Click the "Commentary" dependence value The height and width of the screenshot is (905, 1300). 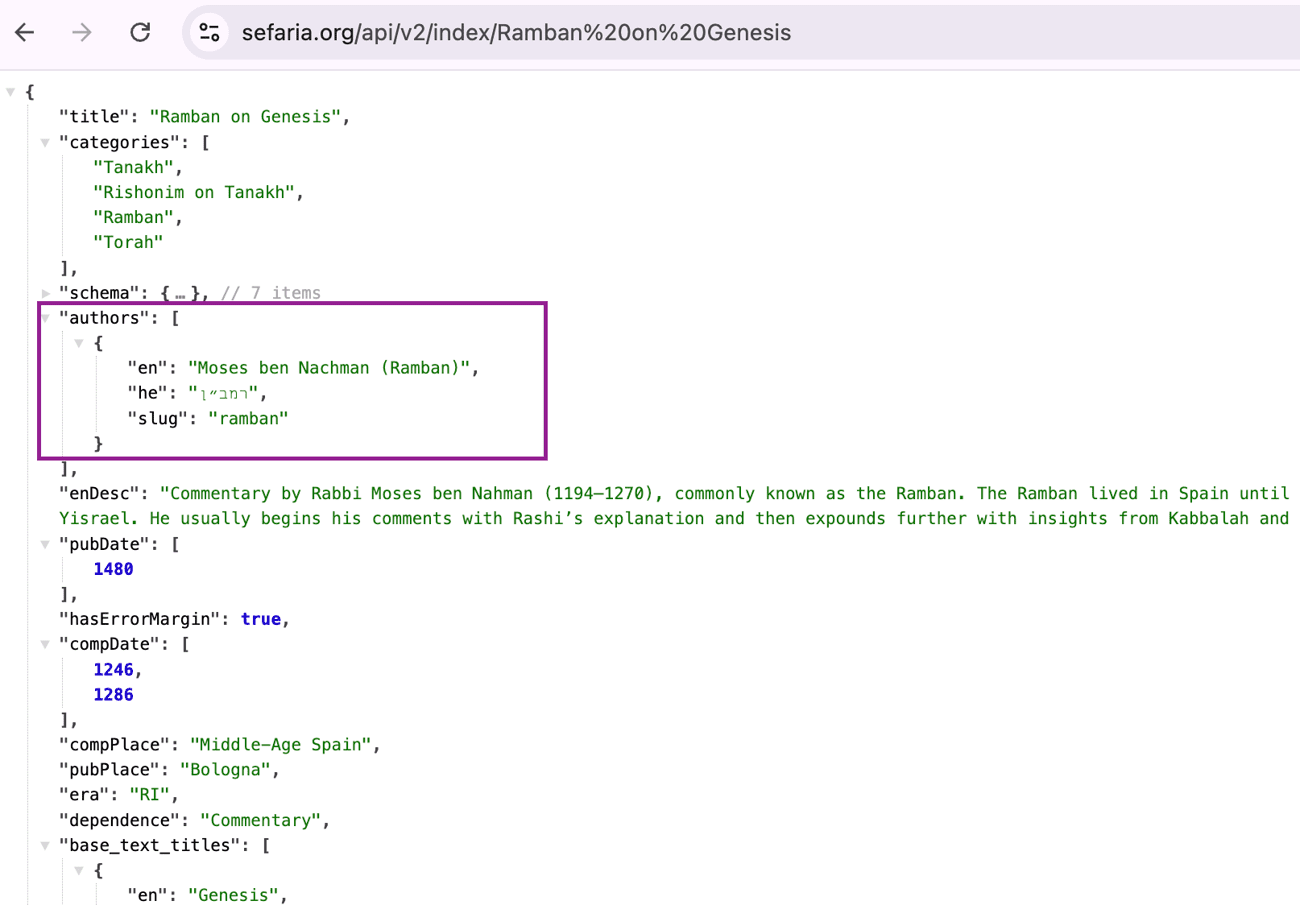(x=260, y=820)
